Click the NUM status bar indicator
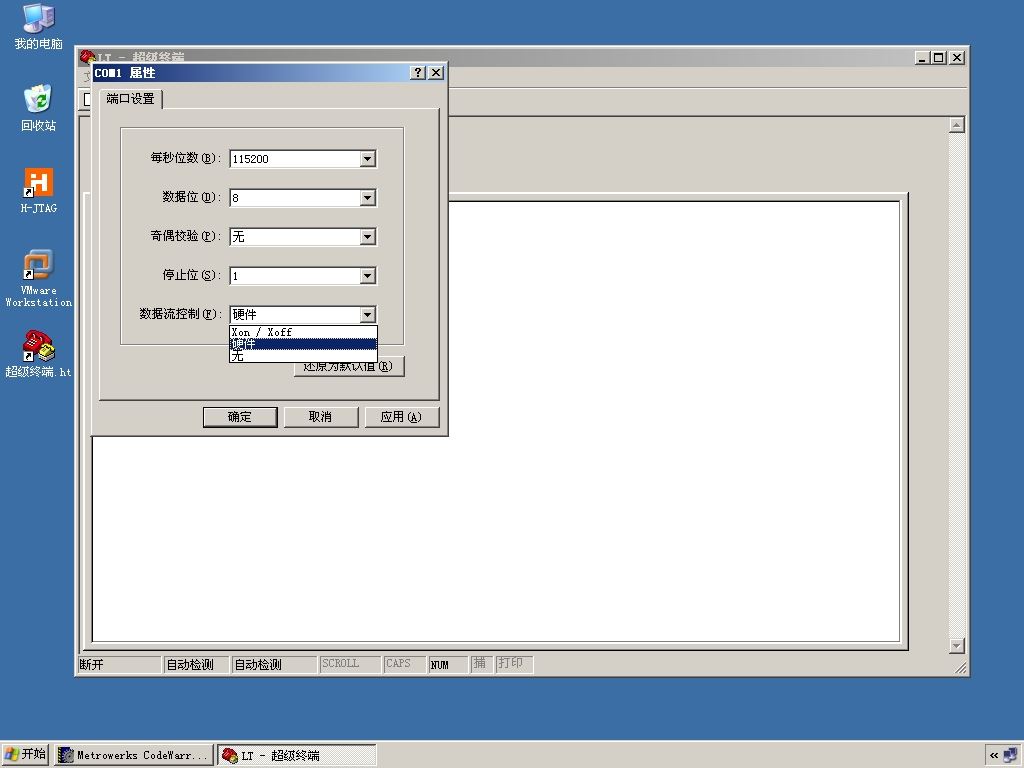 coord(447,664)
